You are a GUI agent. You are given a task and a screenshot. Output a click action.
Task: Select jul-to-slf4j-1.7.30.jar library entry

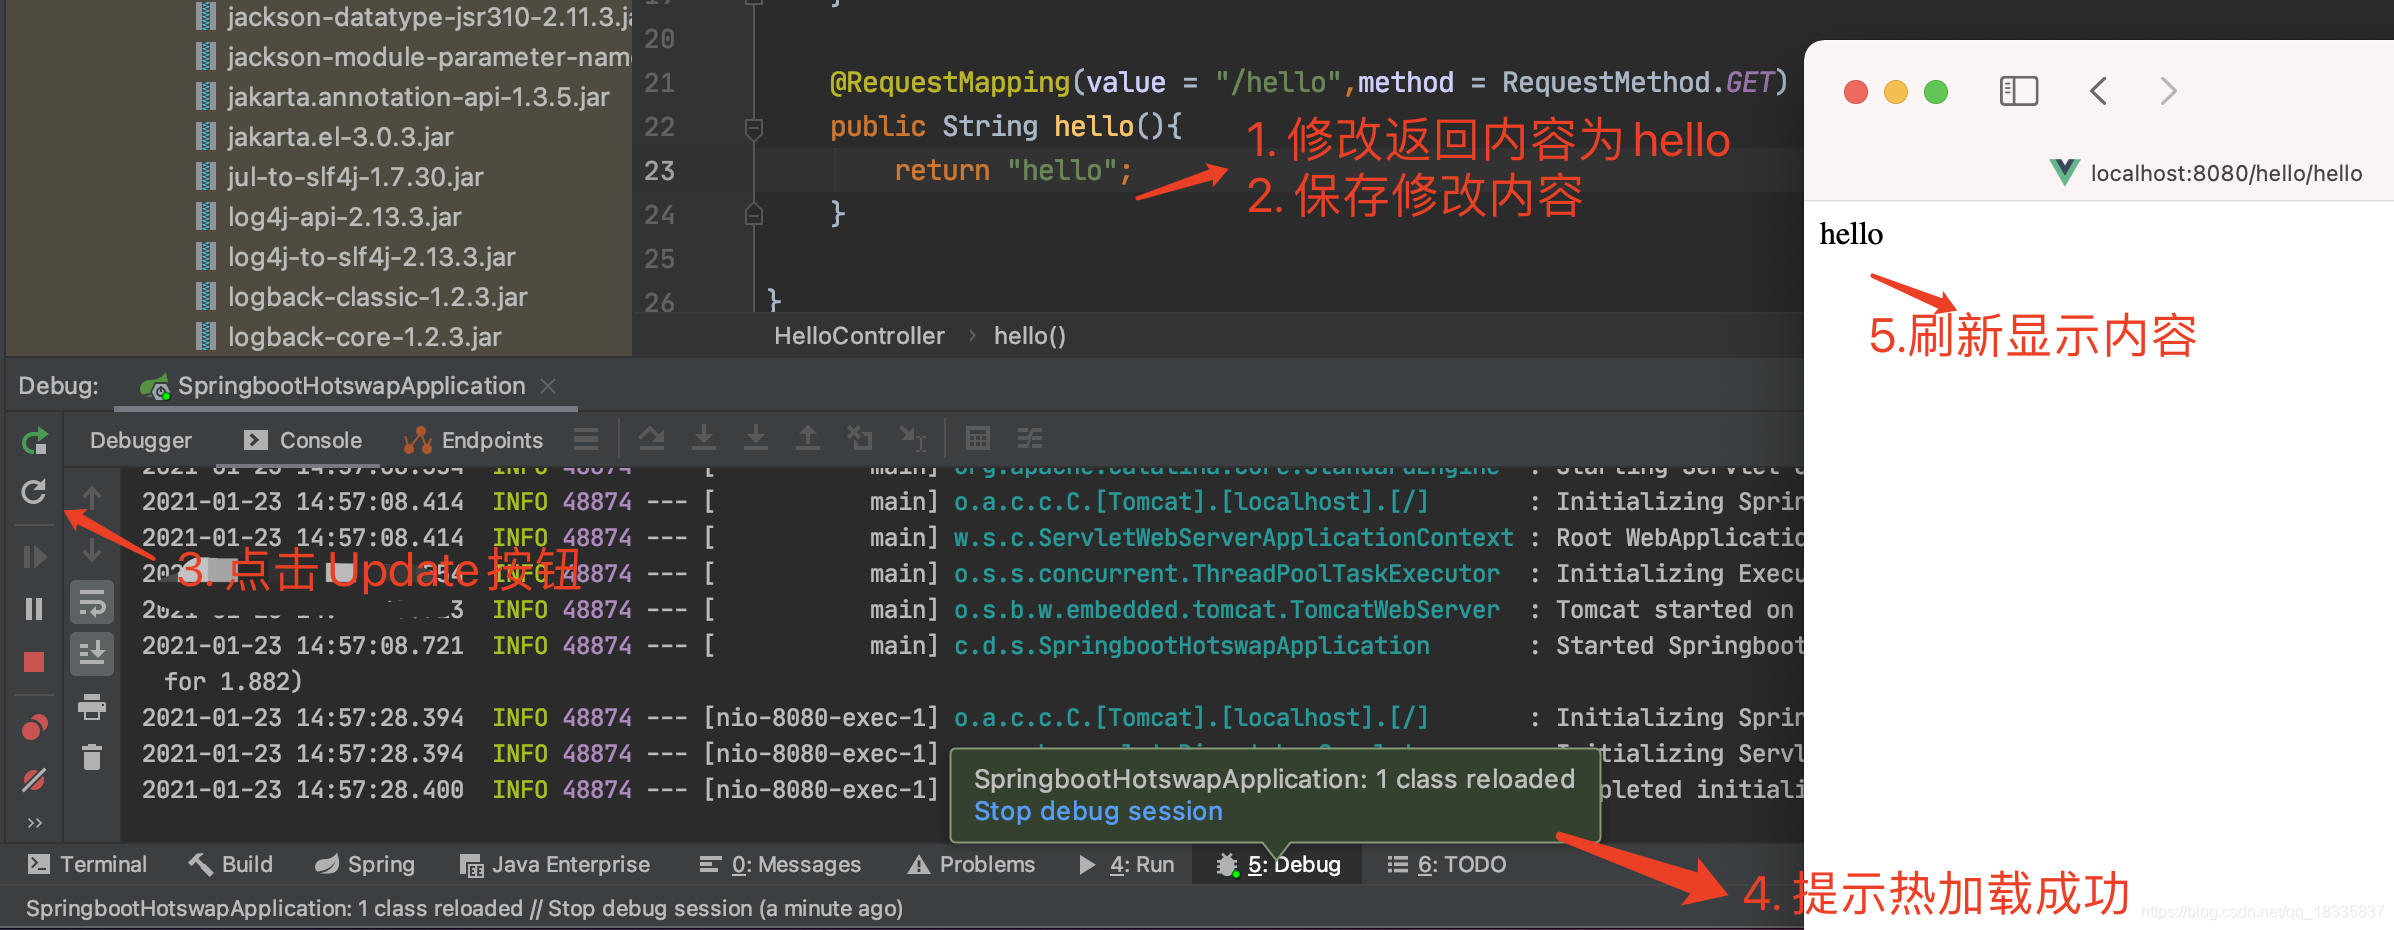point(355,177)
